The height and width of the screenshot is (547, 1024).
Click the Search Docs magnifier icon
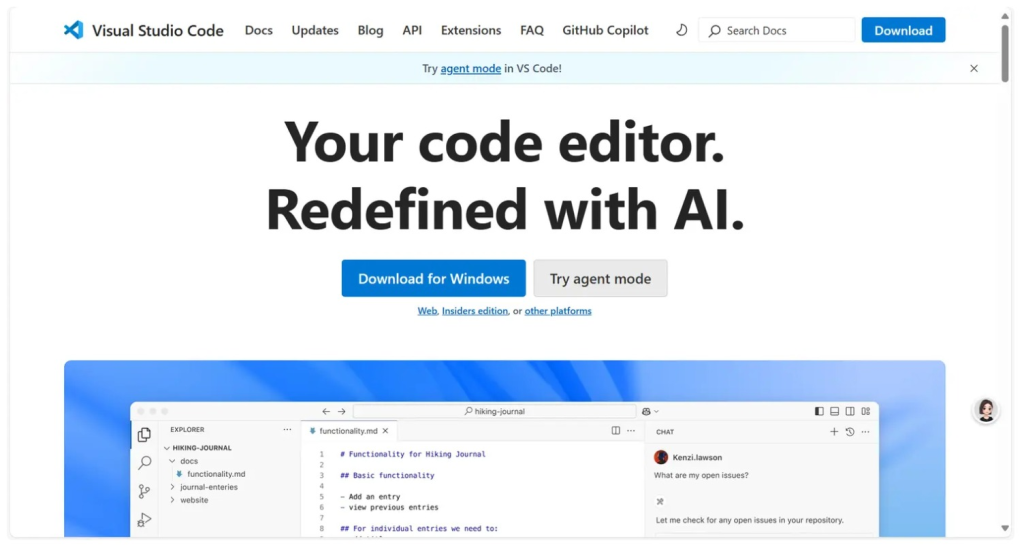[714, 31]
